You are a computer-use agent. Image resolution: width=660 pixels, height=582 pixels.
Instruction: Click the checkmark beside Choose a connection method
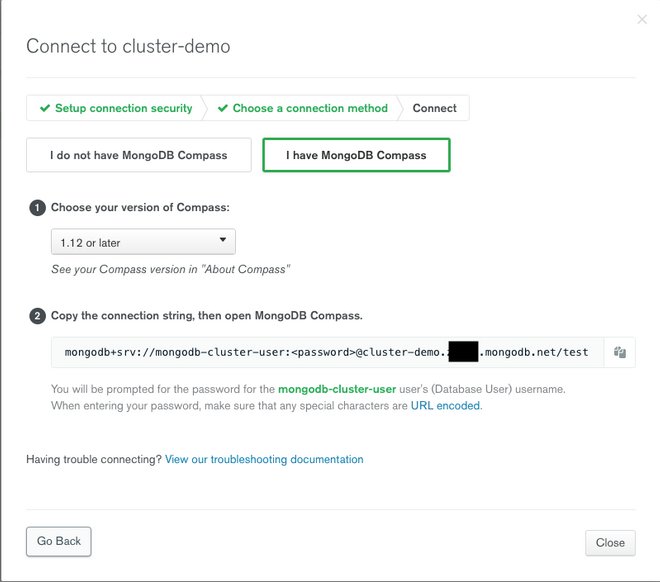pos(222,108)
